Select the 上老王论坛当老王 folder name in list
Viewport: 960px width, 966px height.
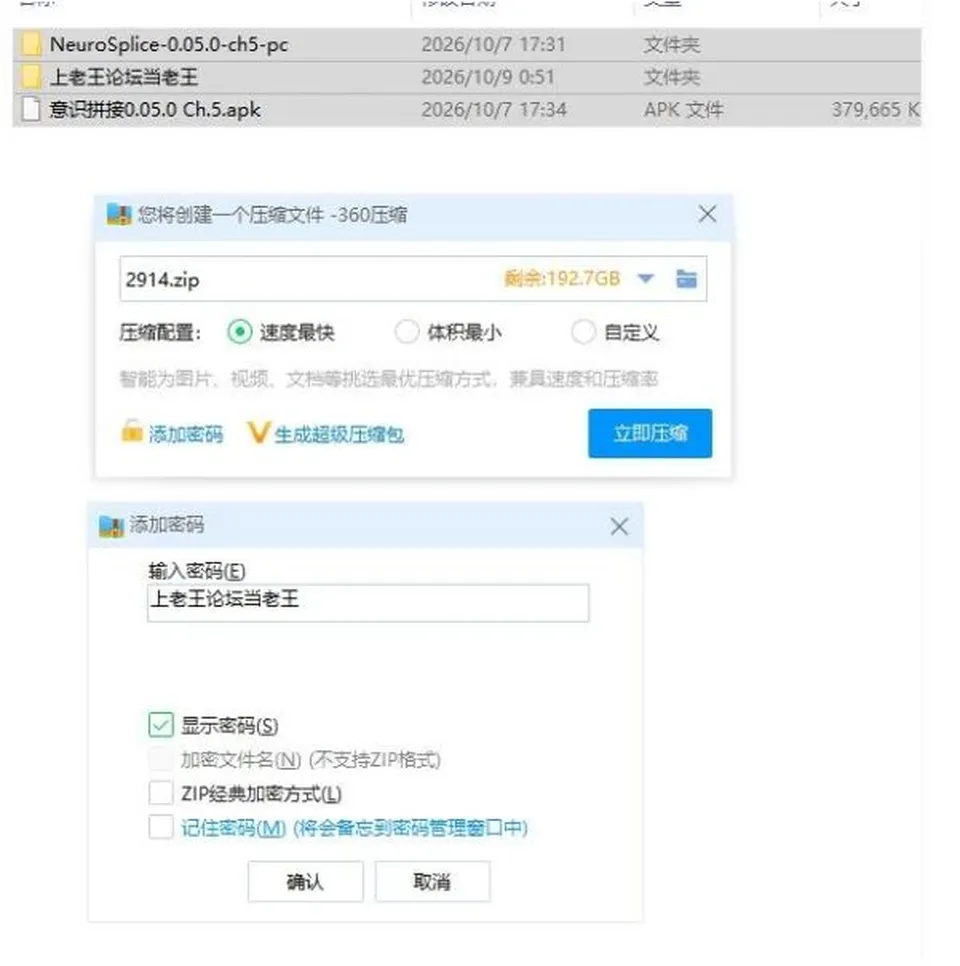(124, 77)
